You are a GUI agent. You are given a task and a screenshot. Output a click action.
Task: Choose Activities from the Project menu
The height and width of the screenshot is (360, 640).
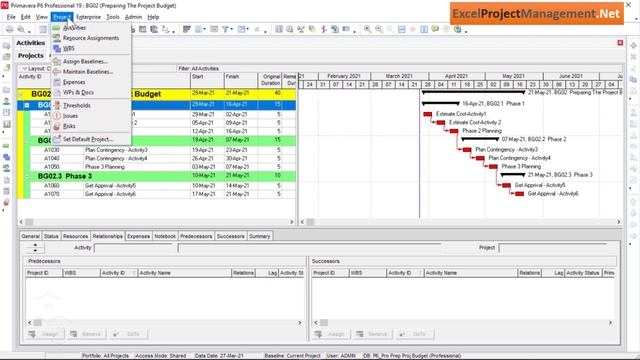(x=91, y=28)
